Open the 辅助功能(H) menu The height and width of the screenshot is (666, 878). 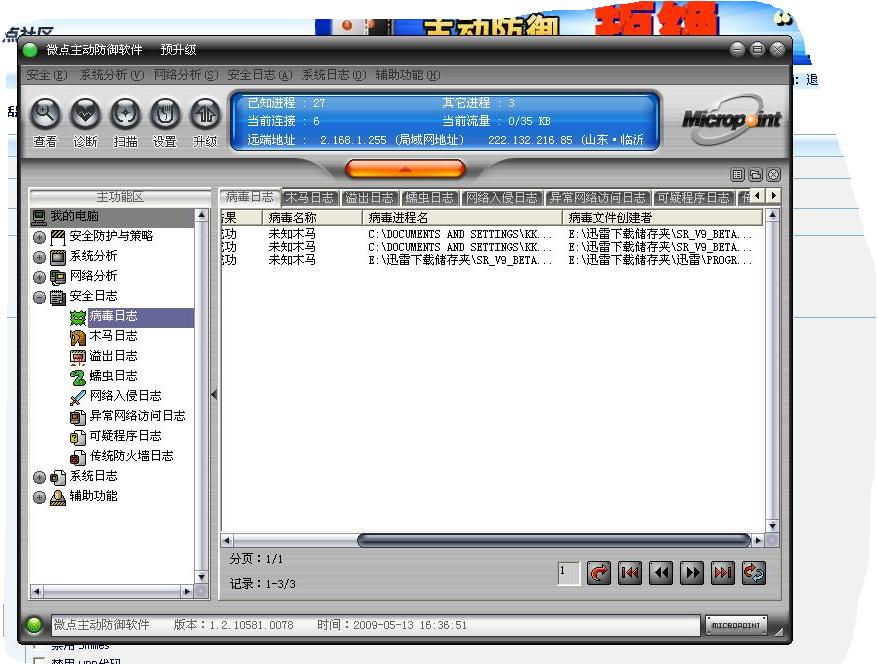click(x=408, y=75)
